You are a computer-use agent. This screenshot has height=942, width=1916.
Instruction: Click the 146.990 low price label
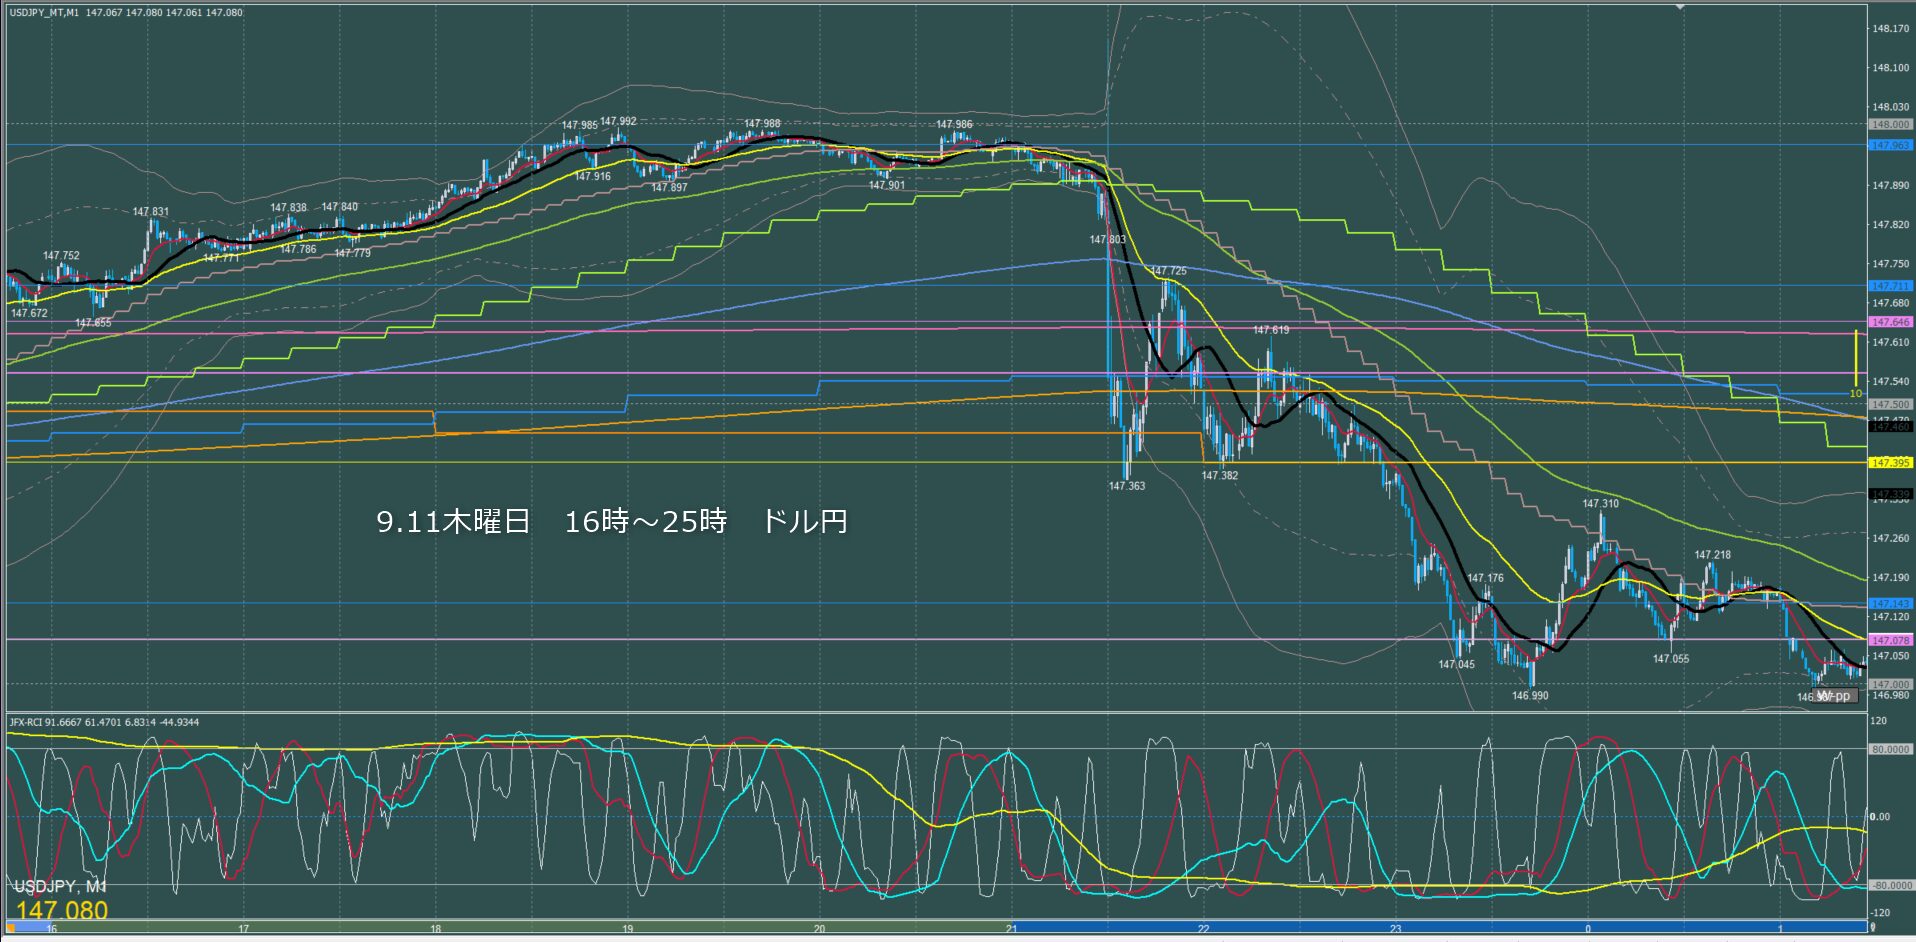pyautogui.click(x=1530, y=696)
